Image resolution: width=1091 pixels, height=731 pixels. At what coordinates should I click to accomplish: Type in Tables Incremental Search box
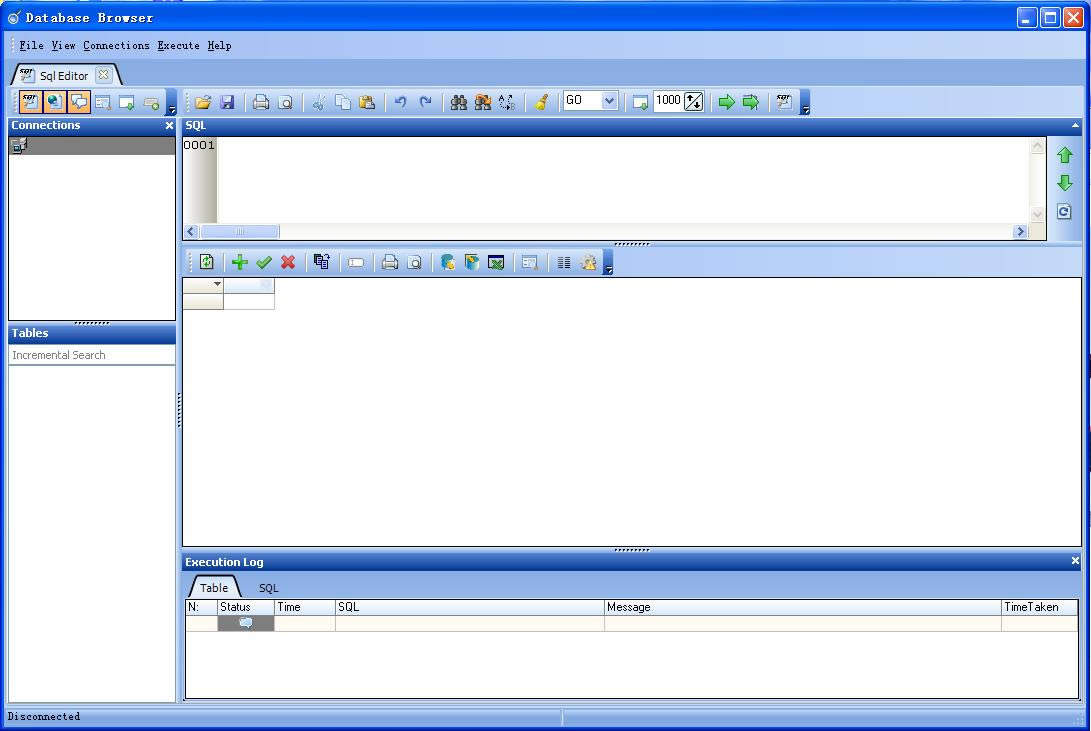pos(92,355)
